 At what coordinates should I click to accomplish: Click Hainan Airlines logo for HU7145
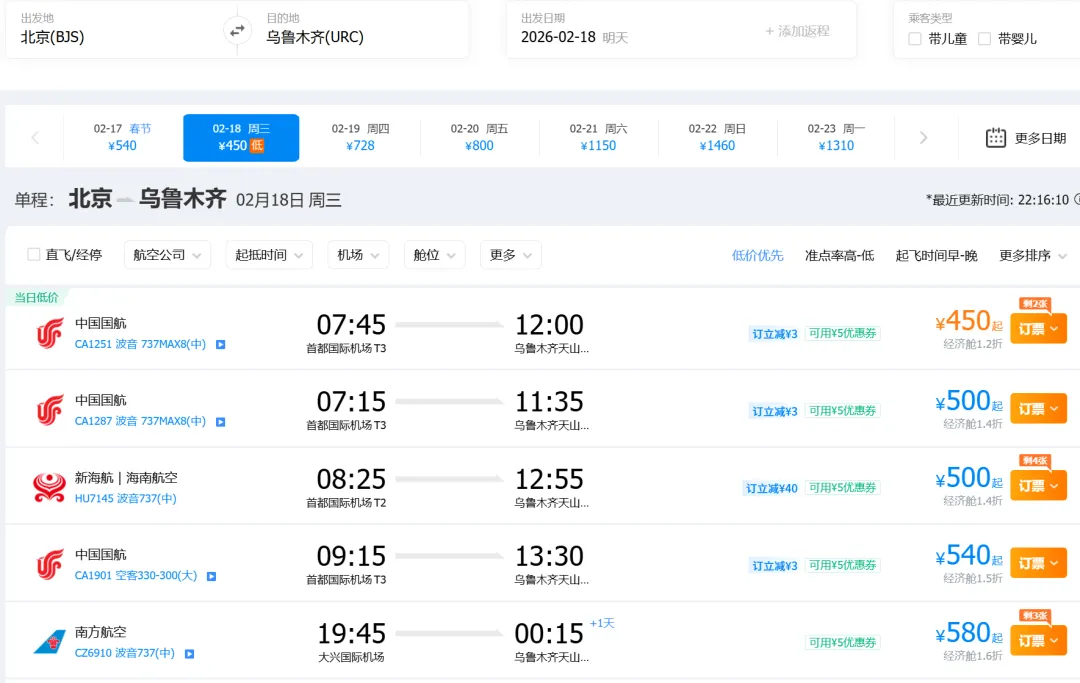pos(50,487)
